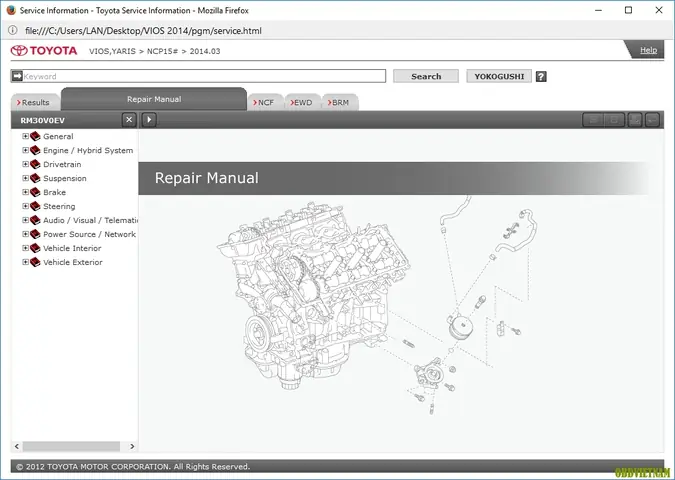Image resolution: width=675 pixels, height=480 pixels.
Task: Expand the Vehicle Interior node
Action: (x=25, y=248)
